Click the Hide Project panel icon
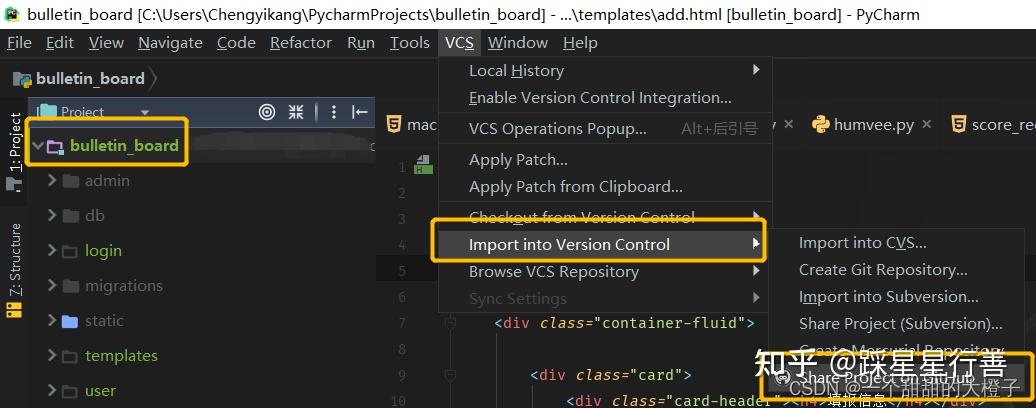Screen dimensions: 1036x408 pos(360,112)
